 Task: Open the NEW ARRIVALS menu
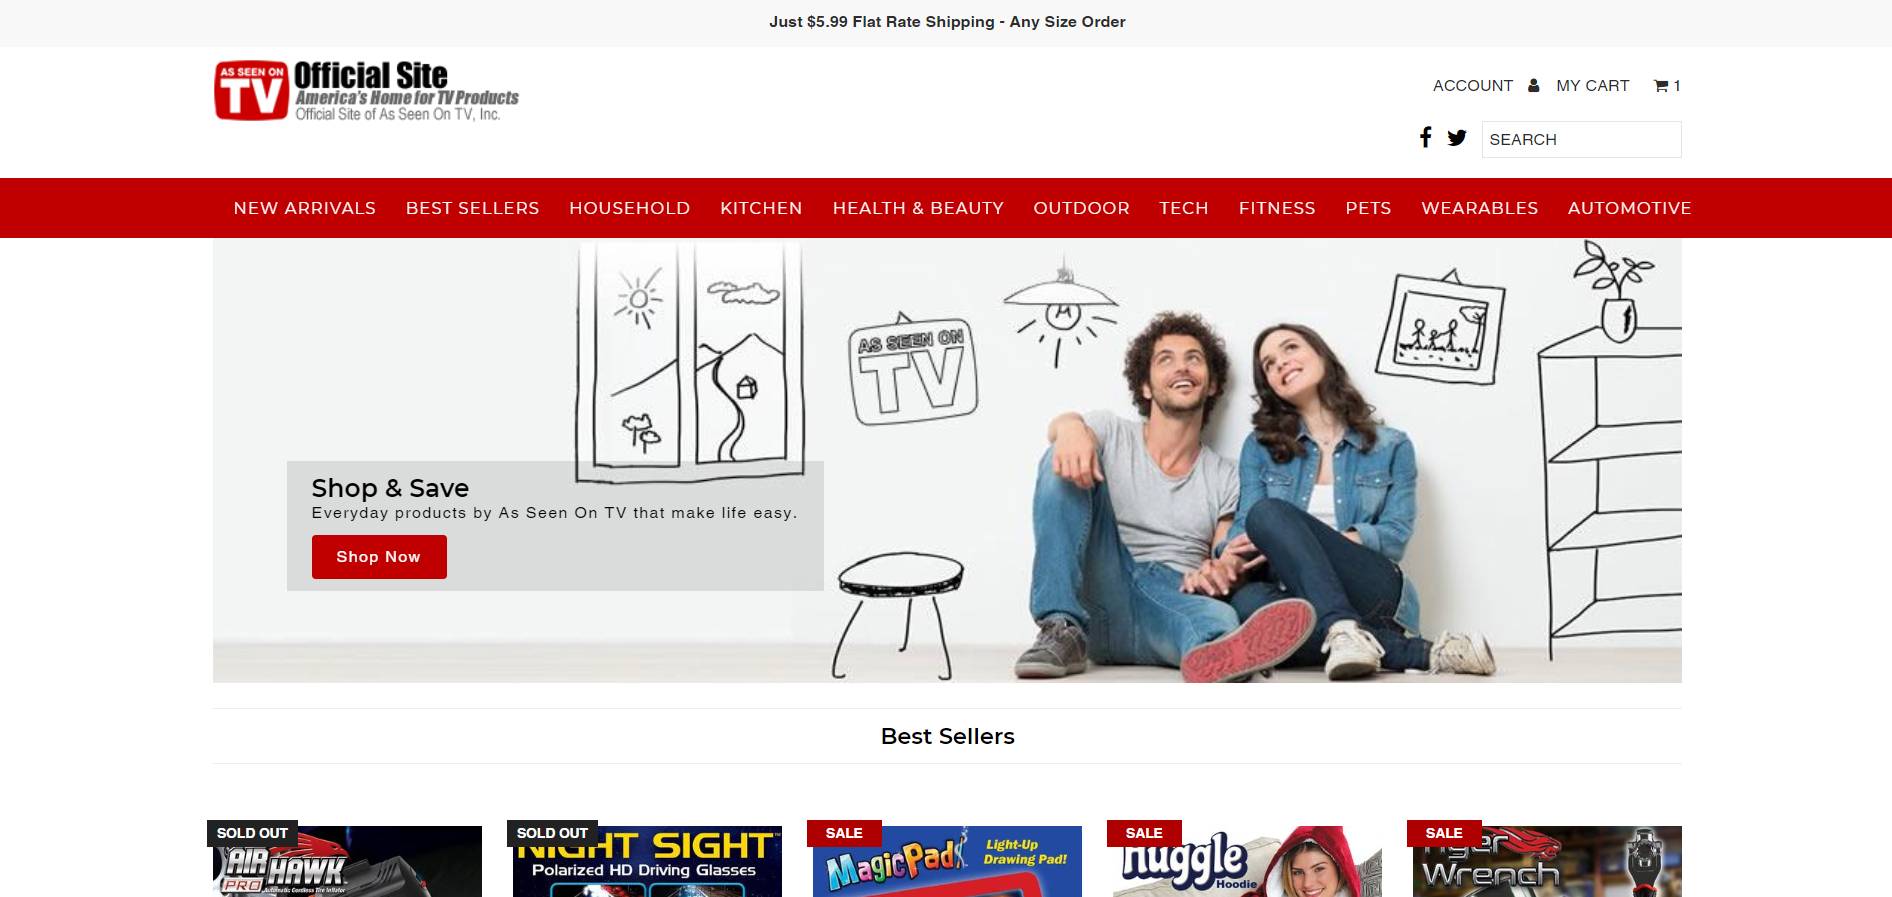point(305,208)
